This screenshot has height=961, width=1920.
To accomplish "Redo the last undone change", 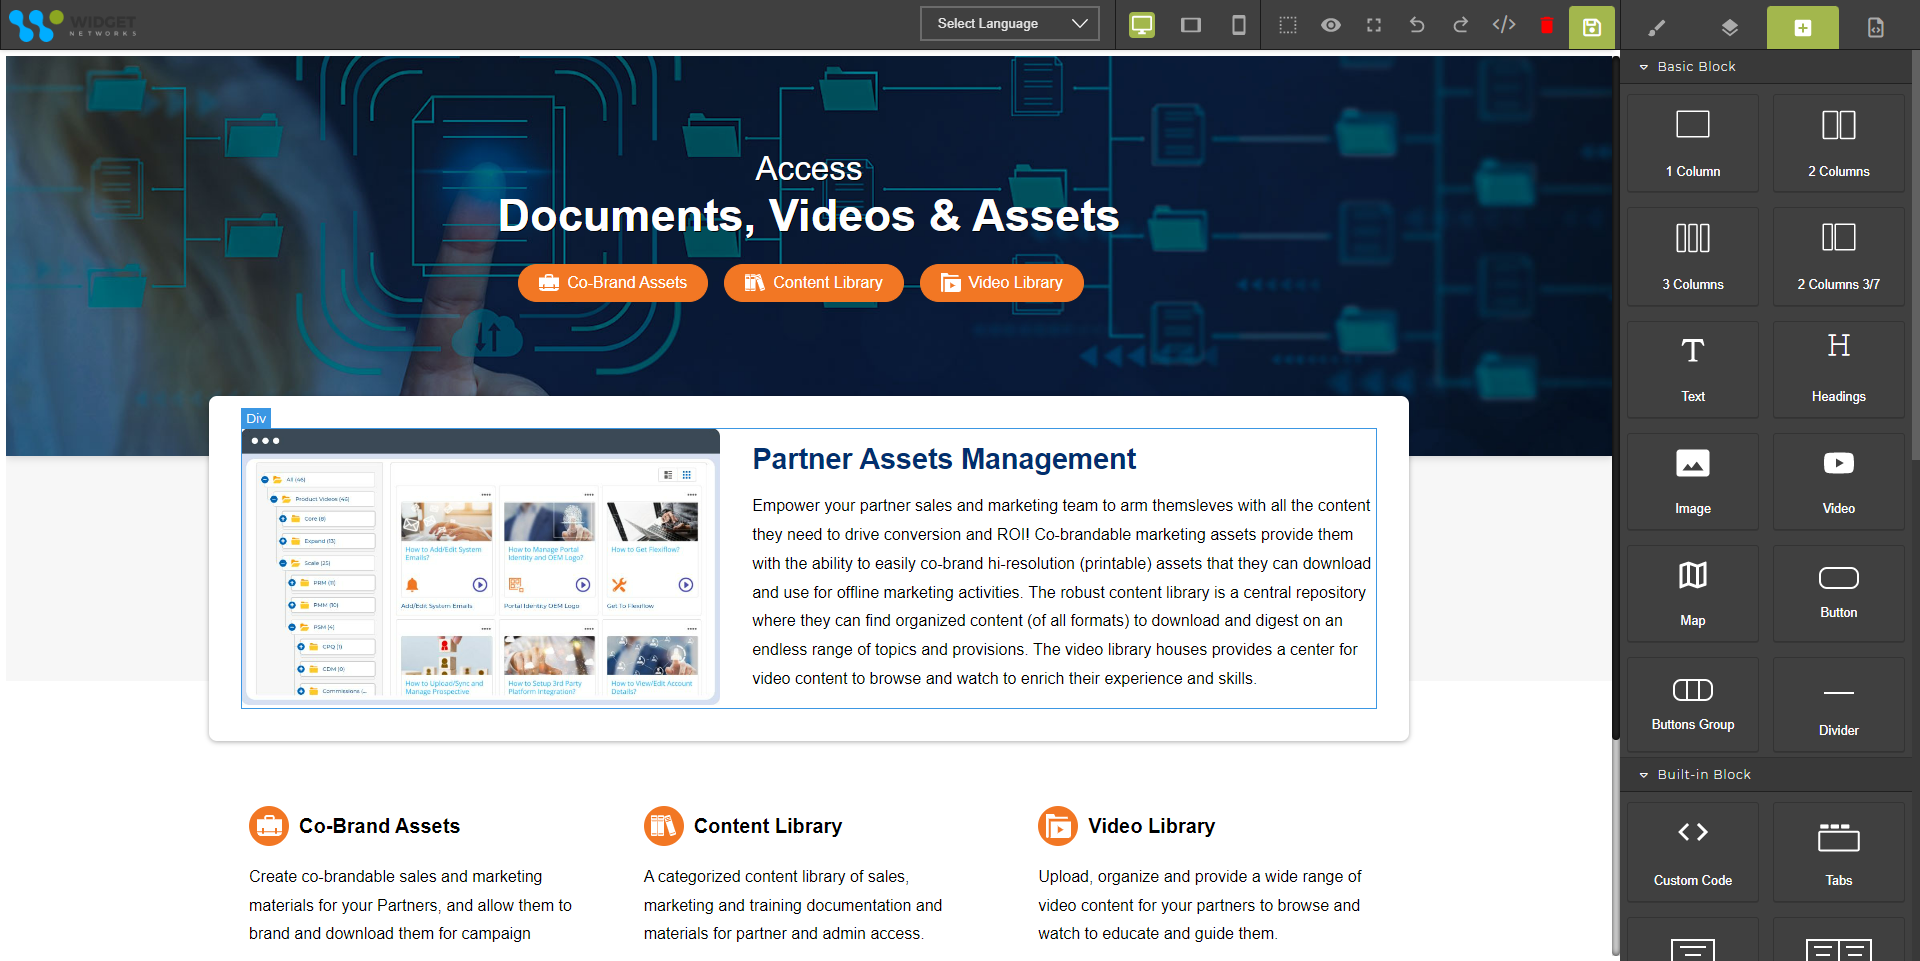I will [x=1460, y=25].
